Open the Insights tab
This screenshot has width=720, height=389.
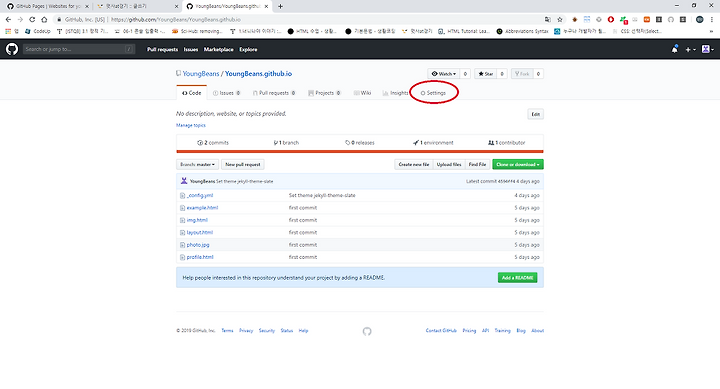click(395, 93)
